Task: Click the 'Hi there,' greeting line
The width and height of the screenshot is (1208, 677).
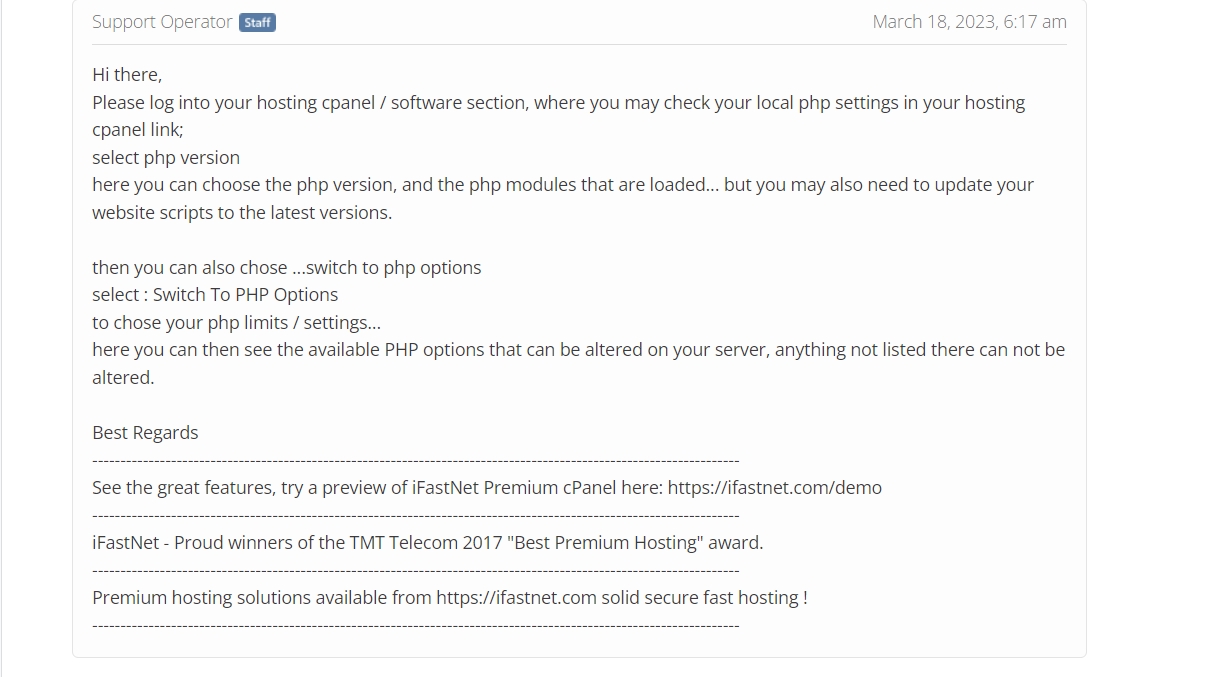Action: [x=127, y=75]
